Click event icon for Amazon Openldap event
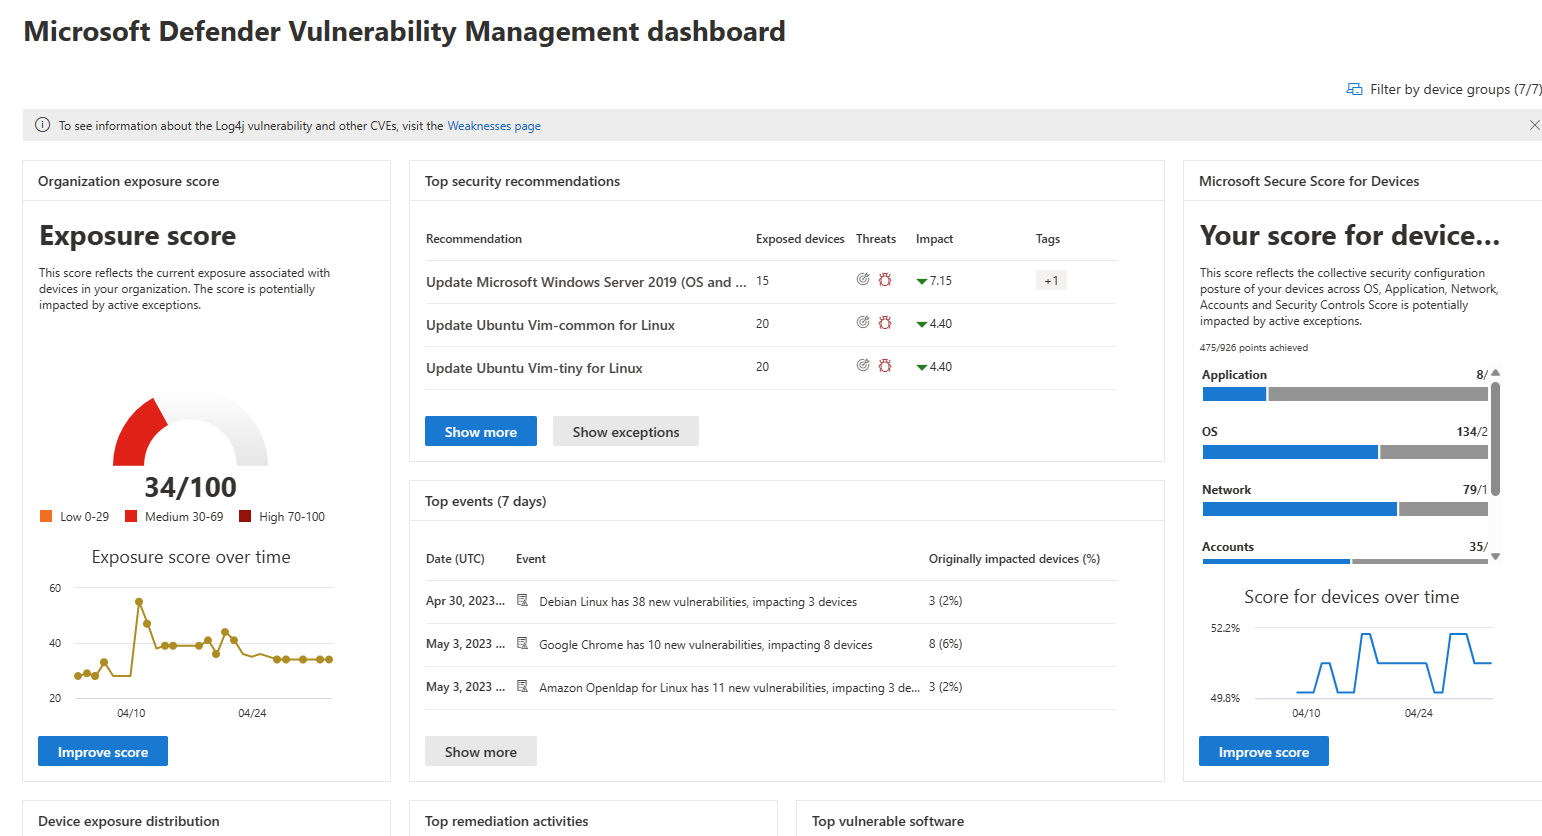The width and height of the screenshot is (1542, 836). [x=522, y=687]
